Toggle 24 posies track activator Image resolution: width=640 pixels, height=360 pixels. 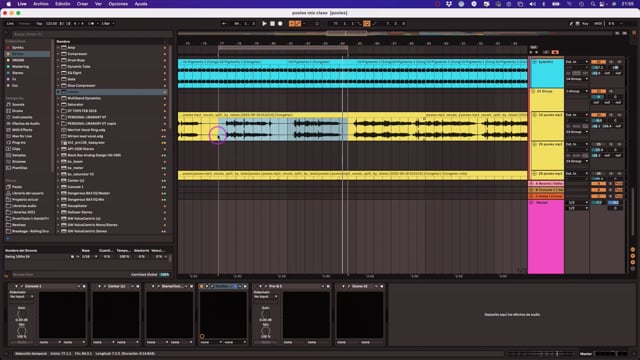point(598,115)
